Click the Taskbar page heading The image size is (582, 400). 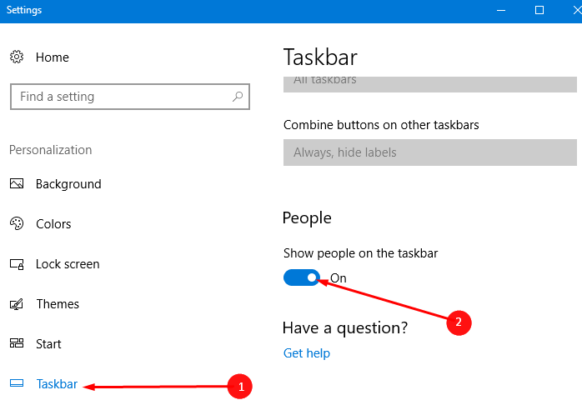pos(320,57)
